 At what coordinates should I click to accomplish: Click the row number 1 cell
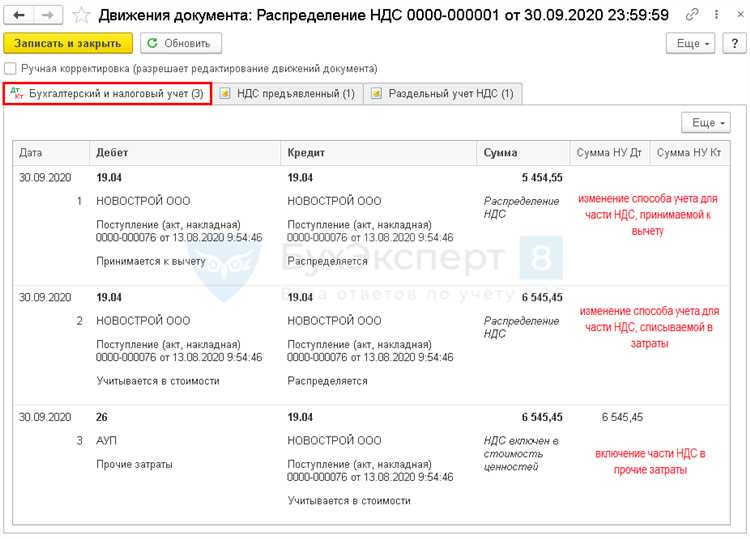79,201
